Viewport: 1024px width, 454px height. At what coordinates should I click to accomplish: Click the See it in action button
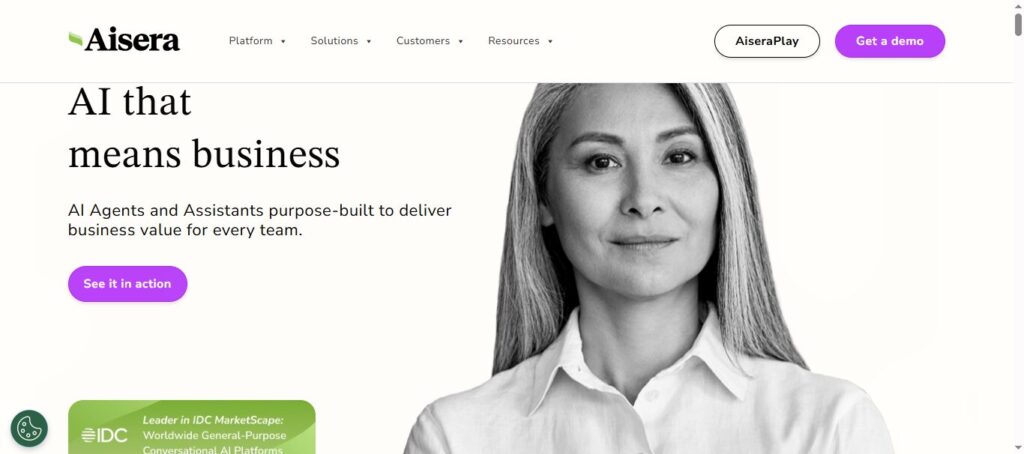pyautogui.click(x=127, y=284)
